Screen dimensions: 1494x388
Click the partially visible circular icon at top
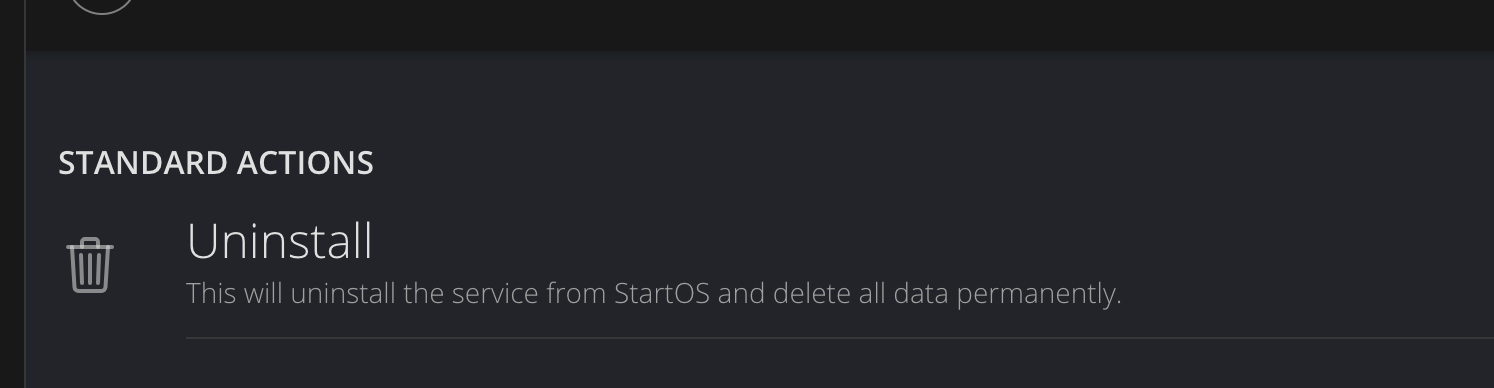(x=103, y=7)
